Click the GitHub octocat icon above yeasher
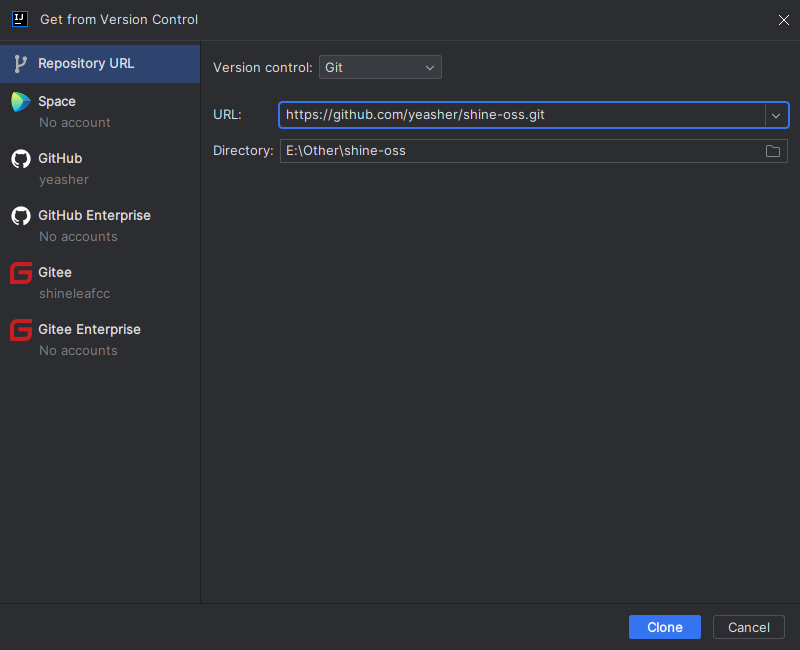This screenshot has width=800, height=650. click(x=21, y=159)
